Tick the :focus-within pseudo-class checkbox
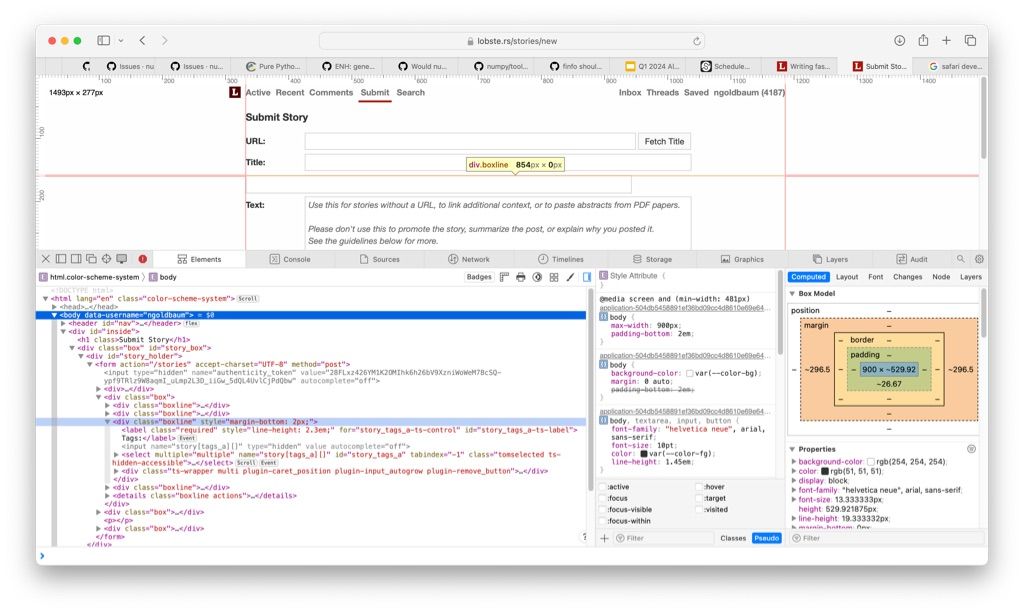1024x613 pixels. pos(603,521)
